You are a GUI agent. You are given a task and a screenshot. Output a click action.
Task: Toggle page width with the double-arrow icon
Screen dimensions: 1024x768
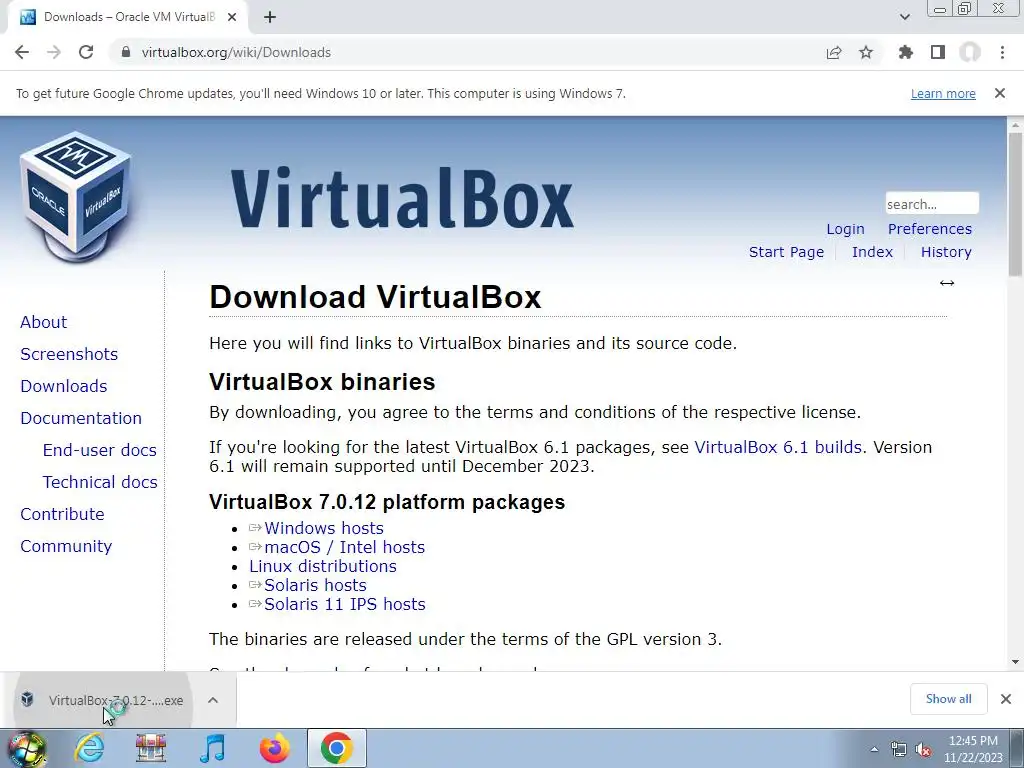(x=947, y=283)
